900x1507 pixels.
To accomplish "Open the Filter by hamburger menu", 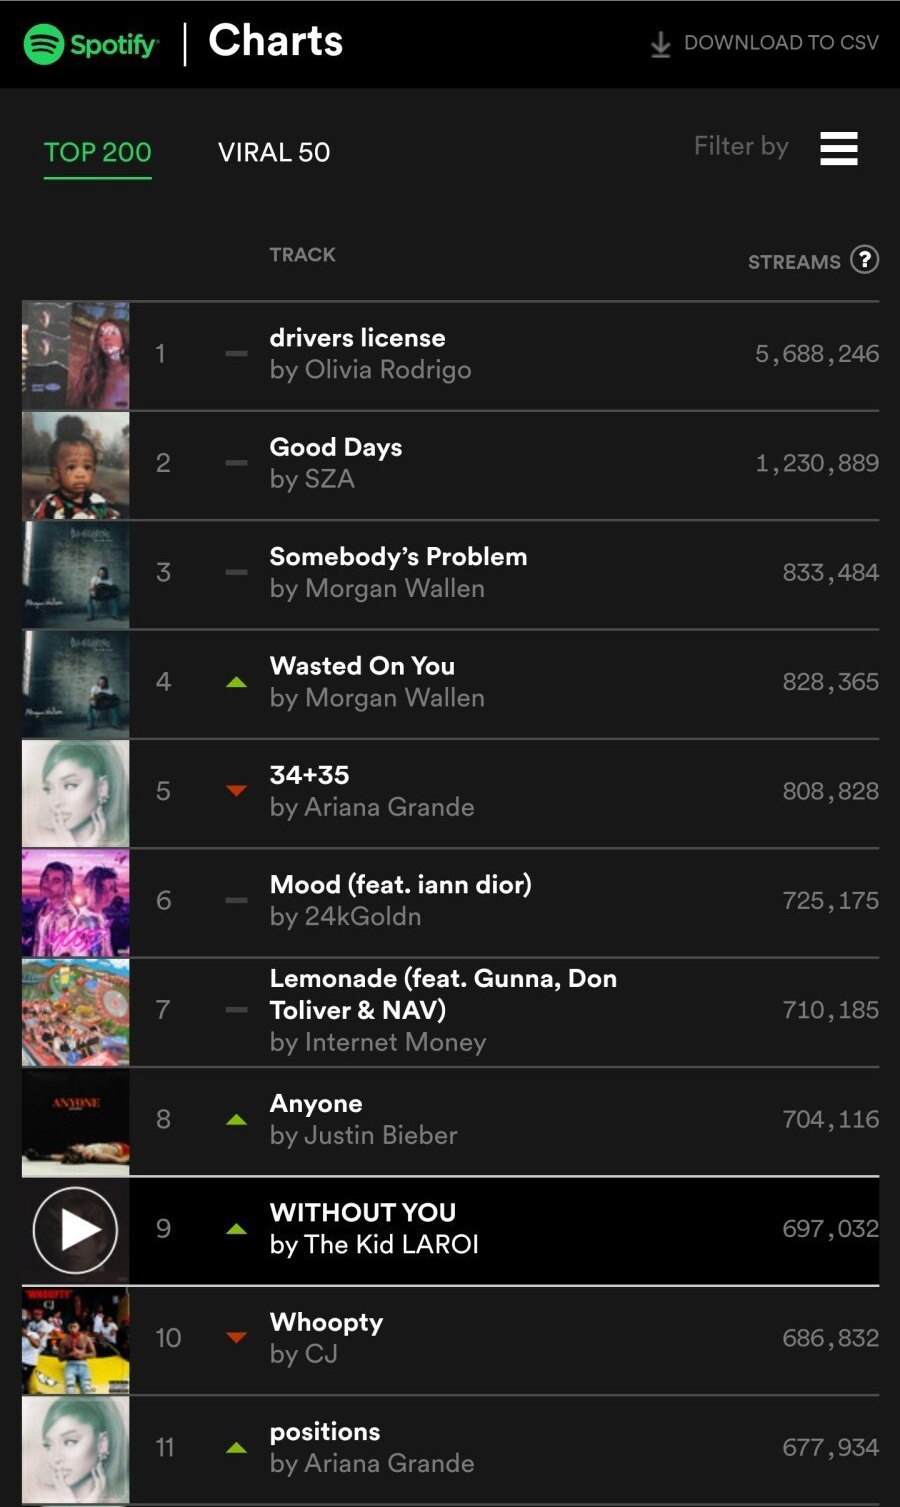I will [838, 148].
